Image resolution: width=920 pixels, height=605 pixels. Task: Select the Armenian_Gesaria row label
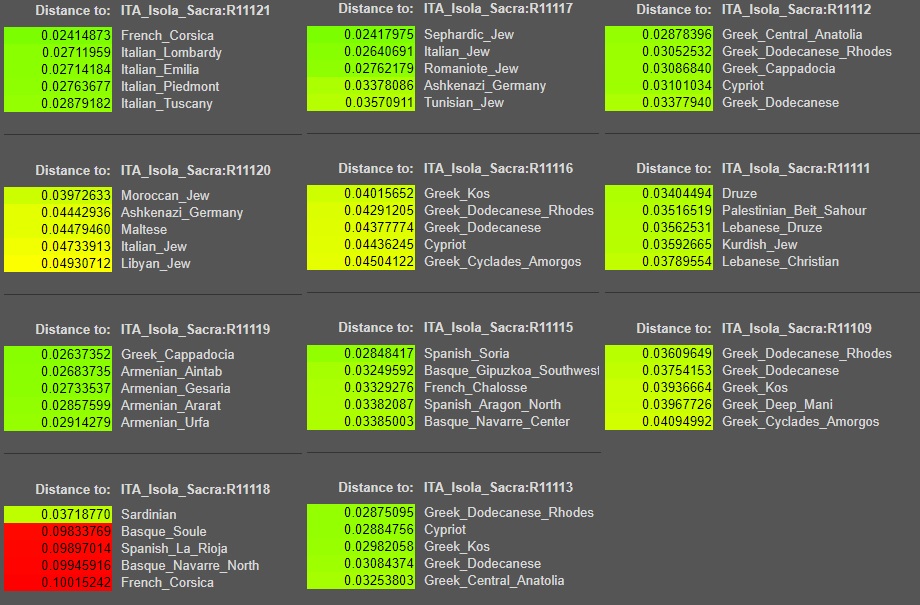click(x=175, y=388)
